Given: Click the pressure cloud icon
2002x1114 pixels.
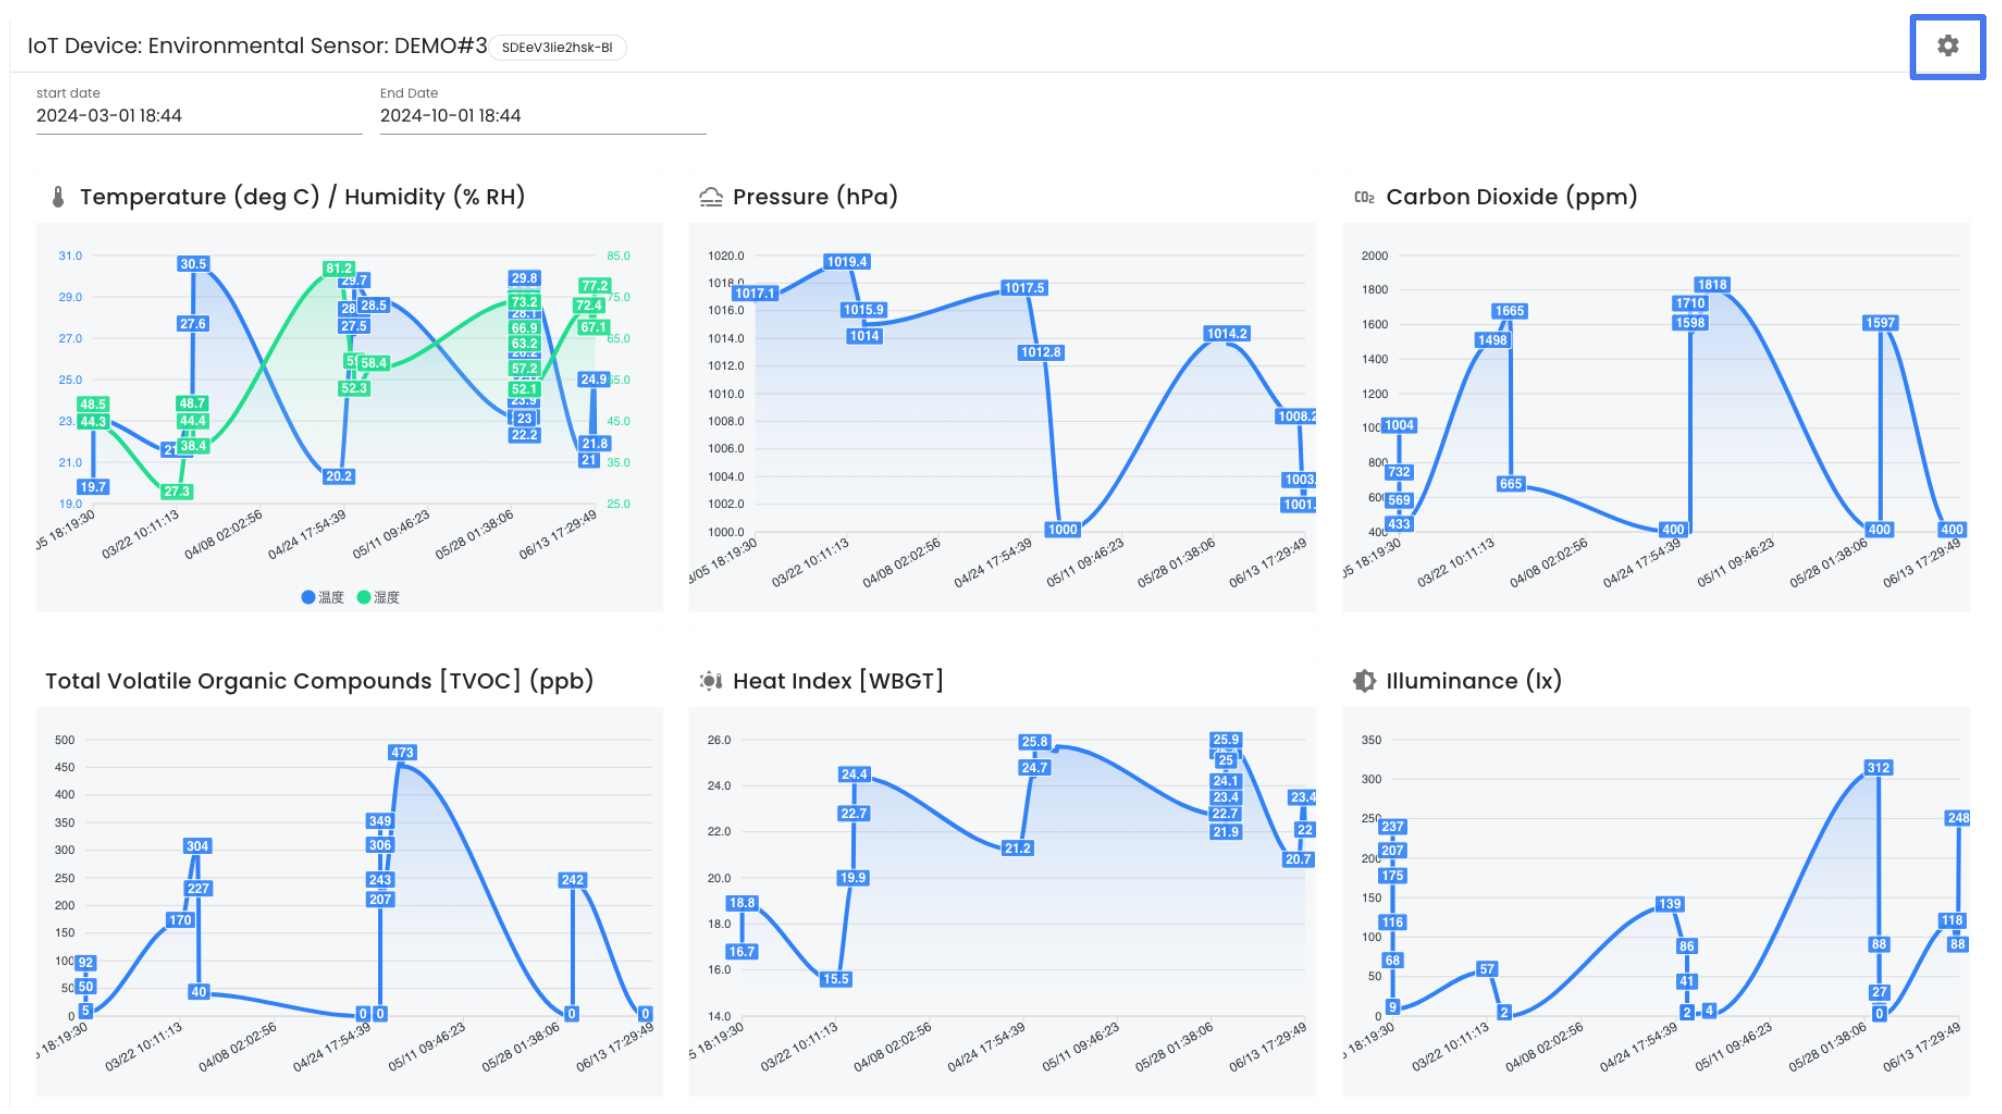Looking at the screenshot, I should click(711, 197).
